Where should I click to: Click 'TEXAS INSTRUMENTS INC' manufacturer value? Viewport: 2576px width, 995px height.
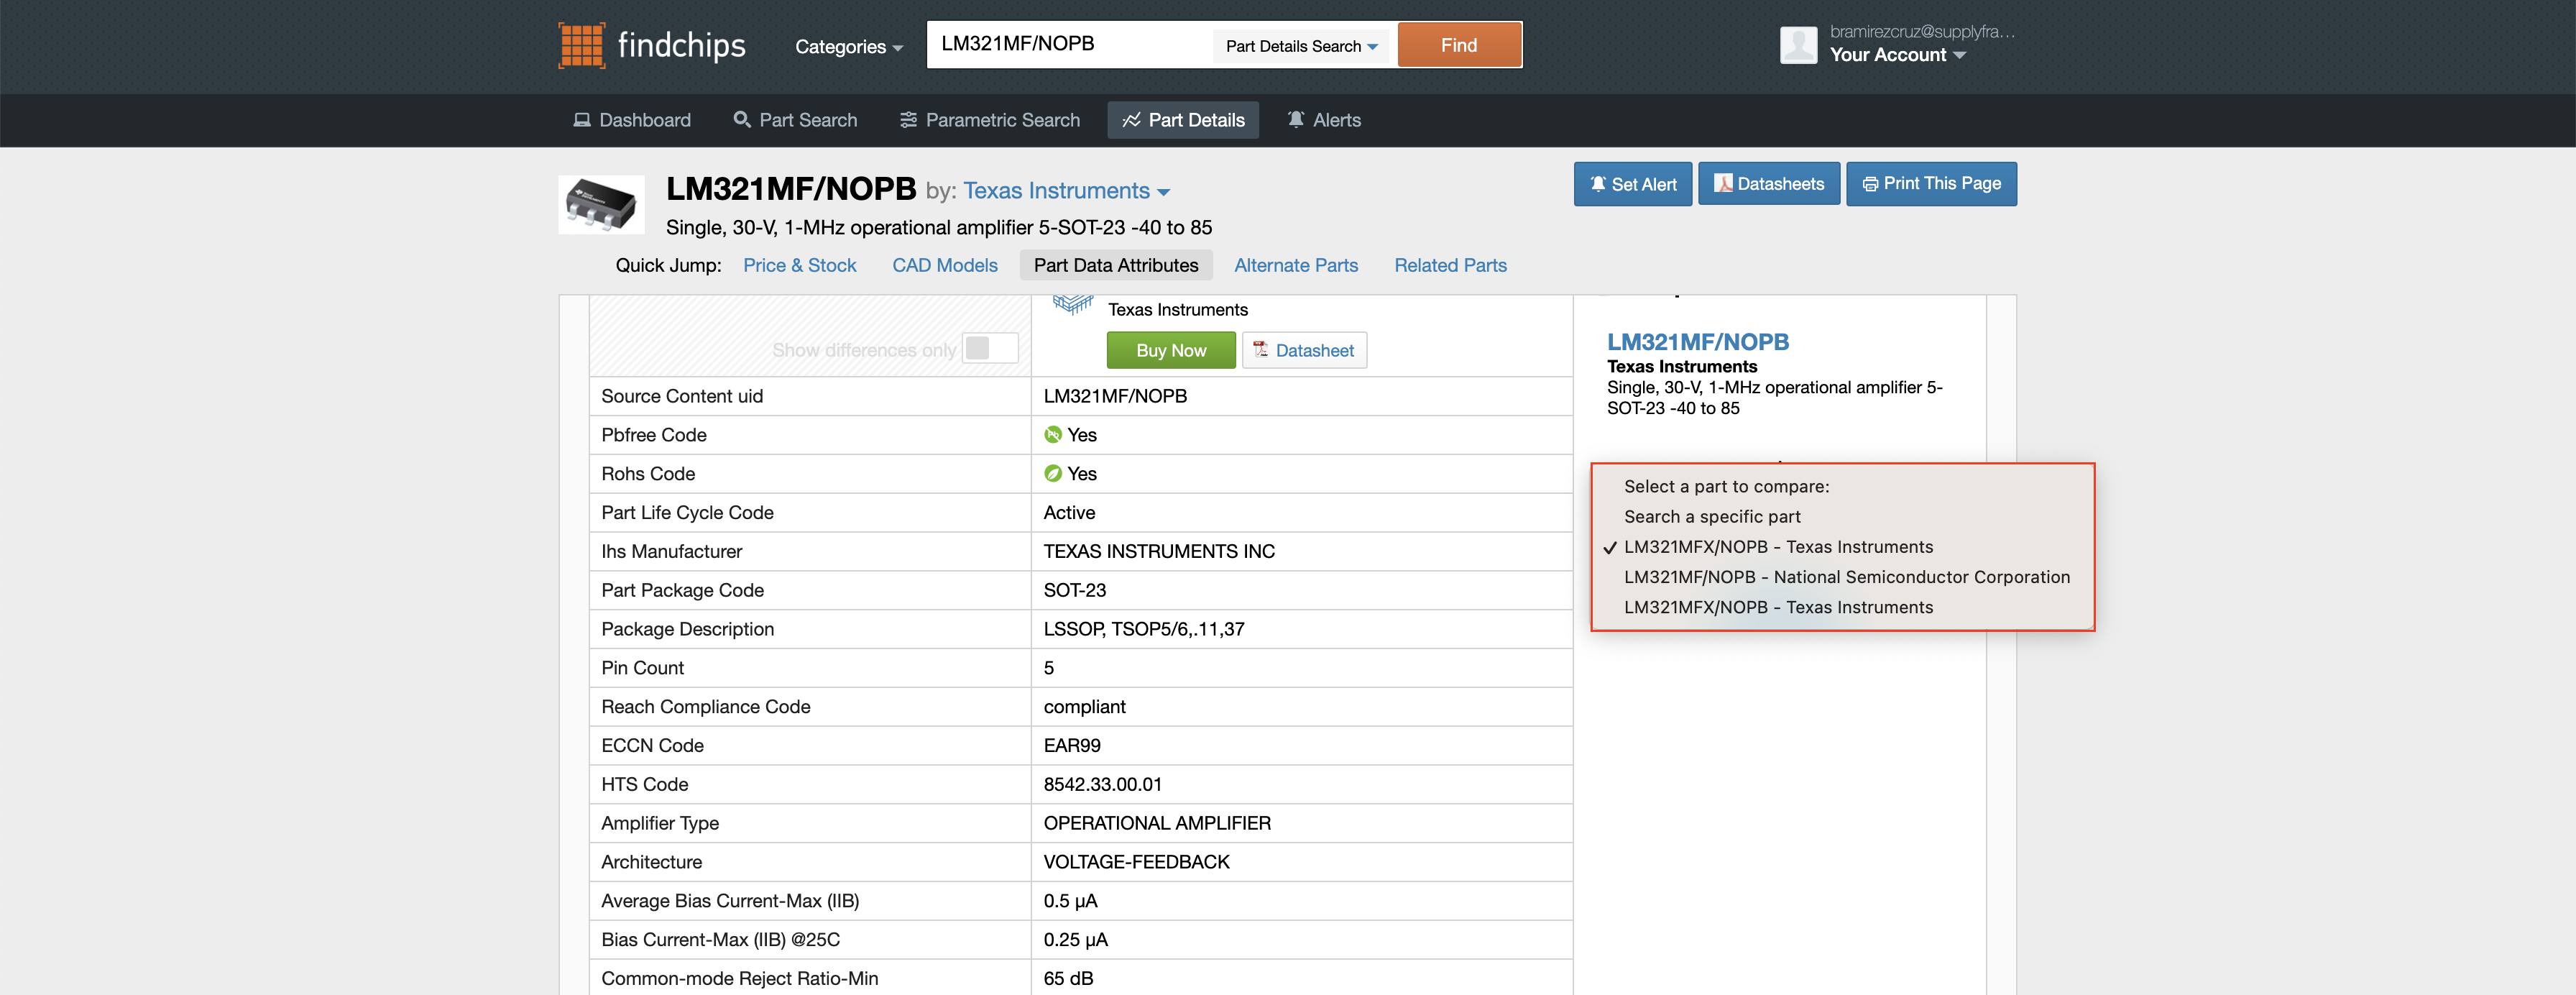[x=1159, y=552]
